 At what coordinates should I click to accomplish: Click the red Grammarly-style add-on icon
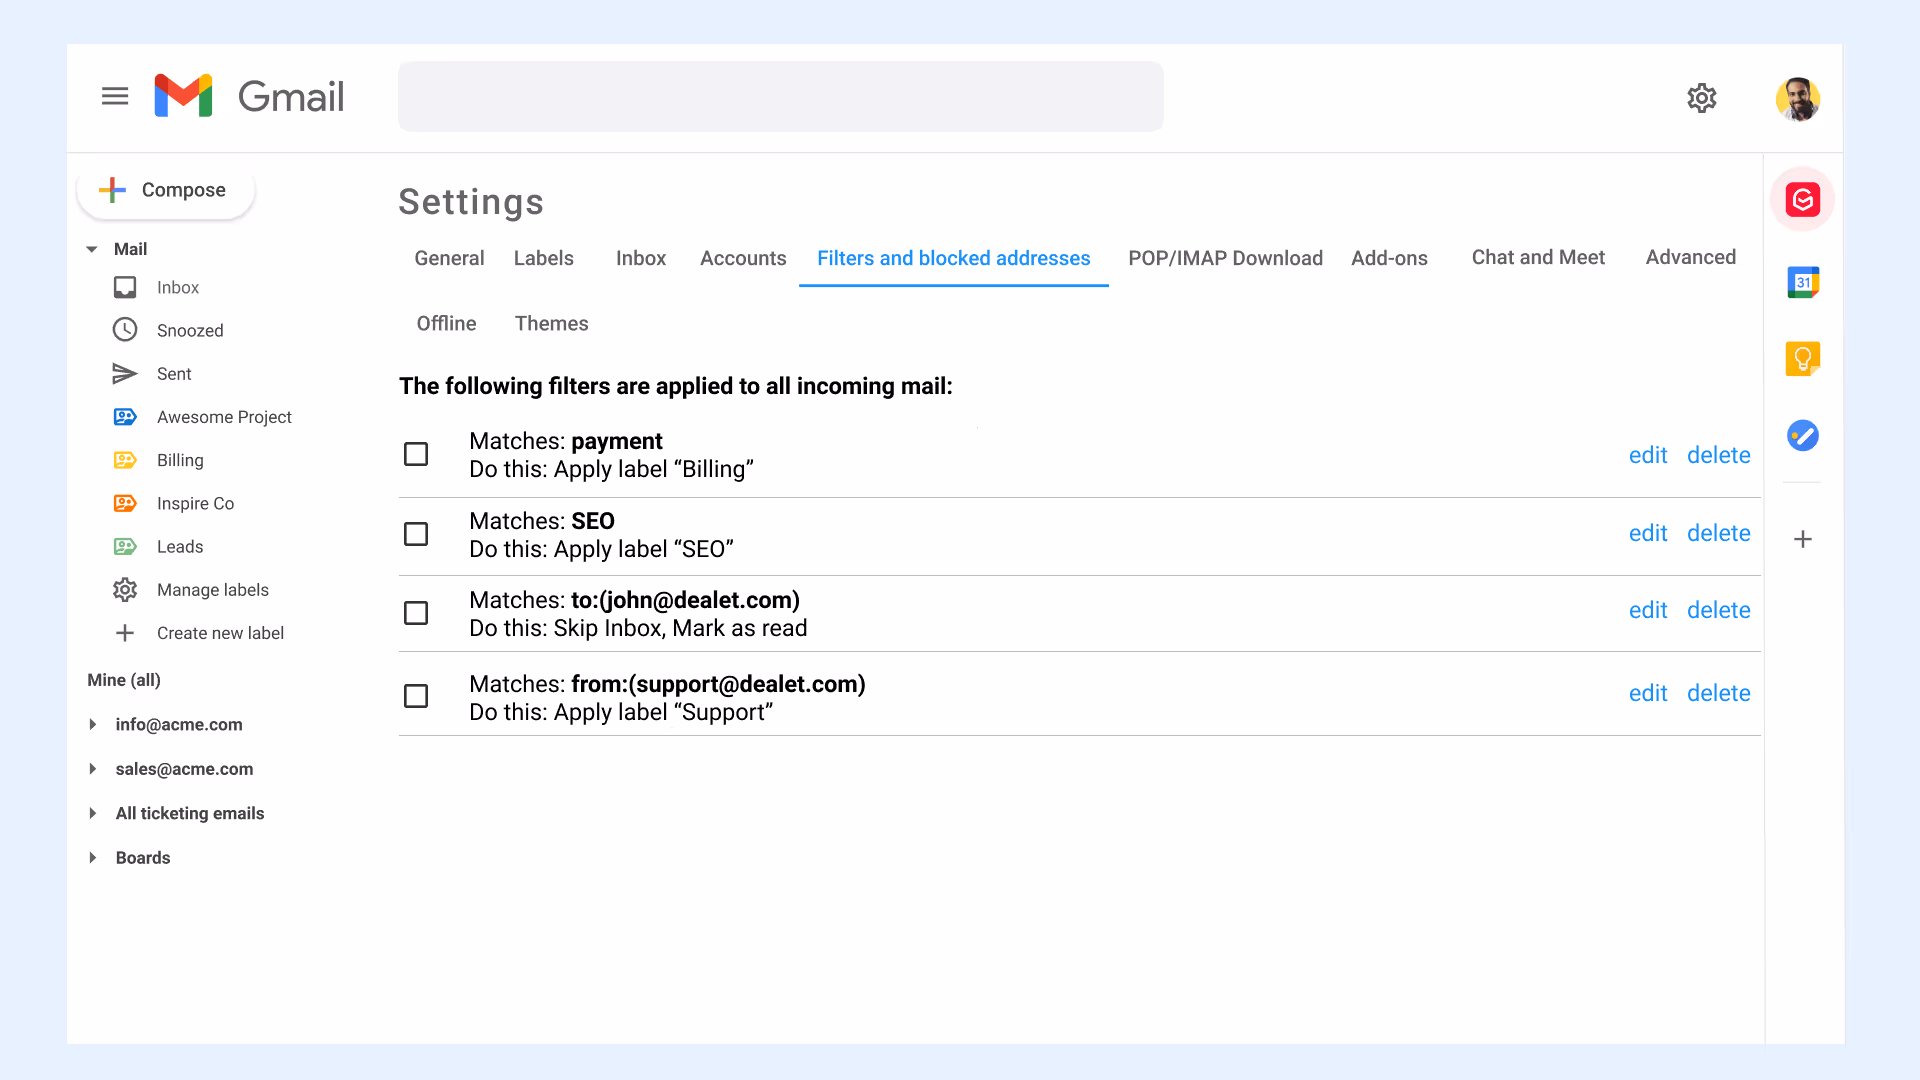[x=1802, y=200]
